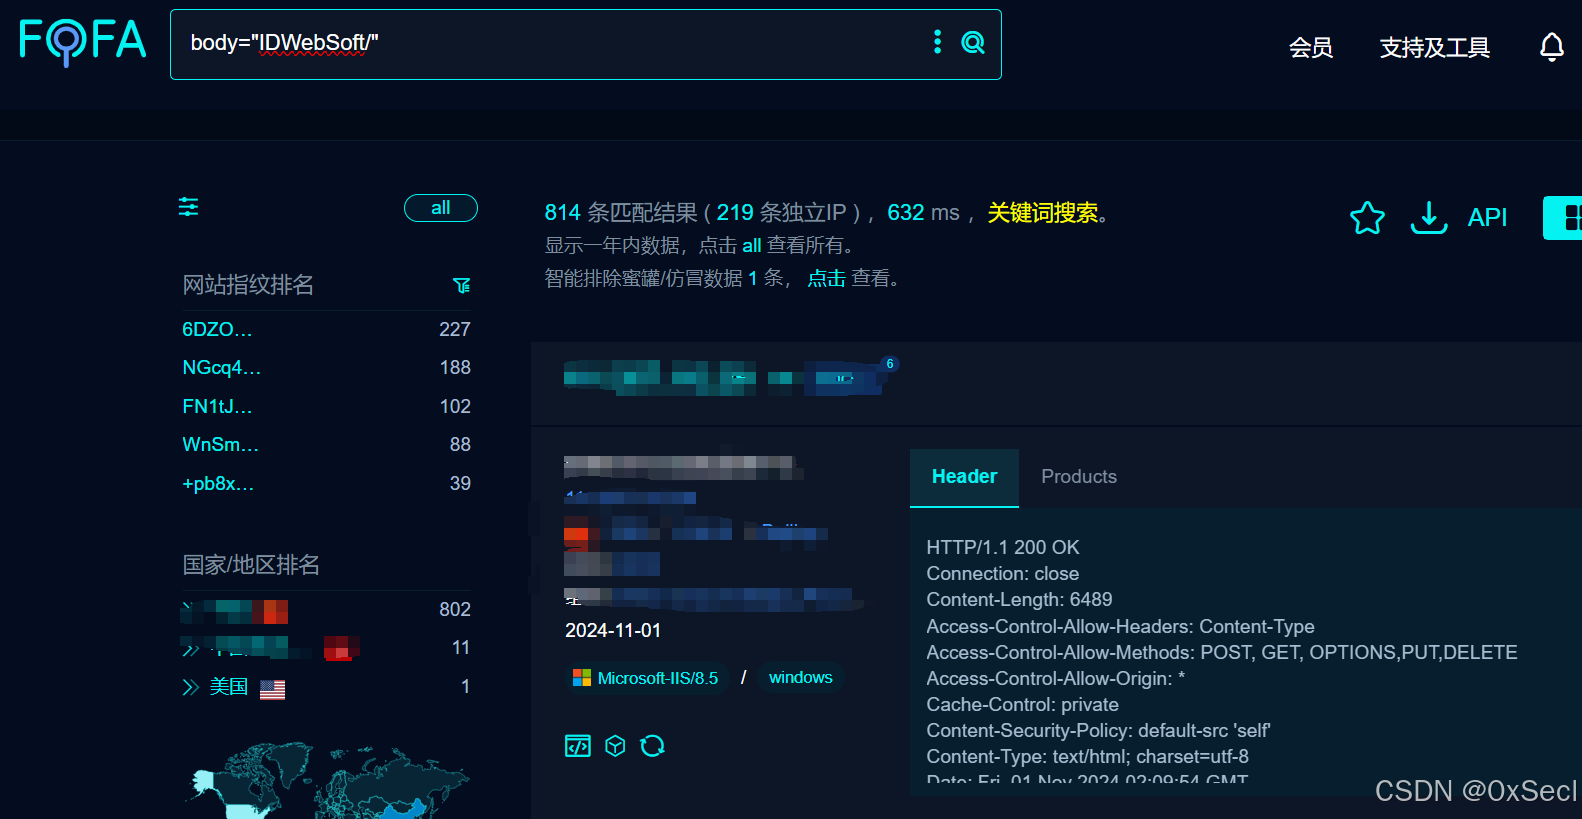Toggle the all data pill button
The width and height of the screenshot is (1582, 819).
pyautogui.click(x=441, y=208)
